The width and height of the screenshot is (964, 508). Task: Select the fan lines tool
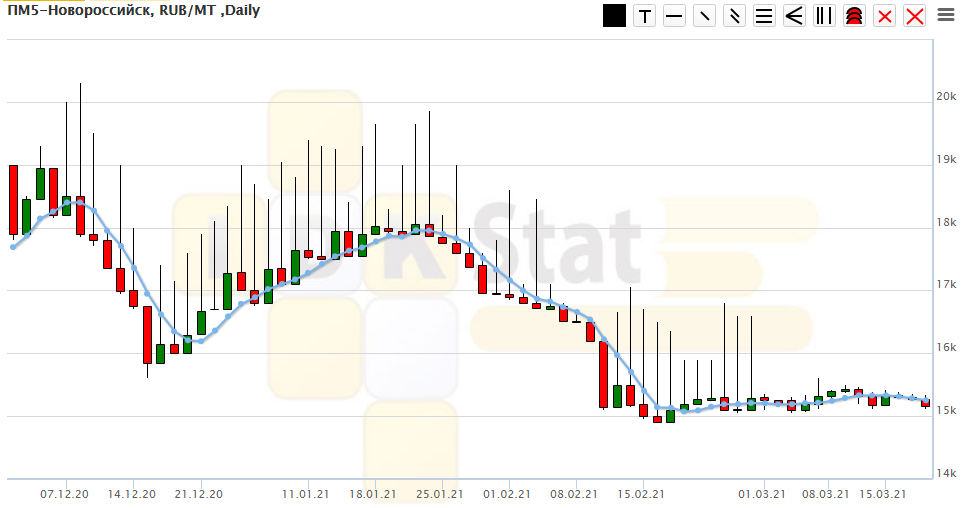[x=794, y=16]
